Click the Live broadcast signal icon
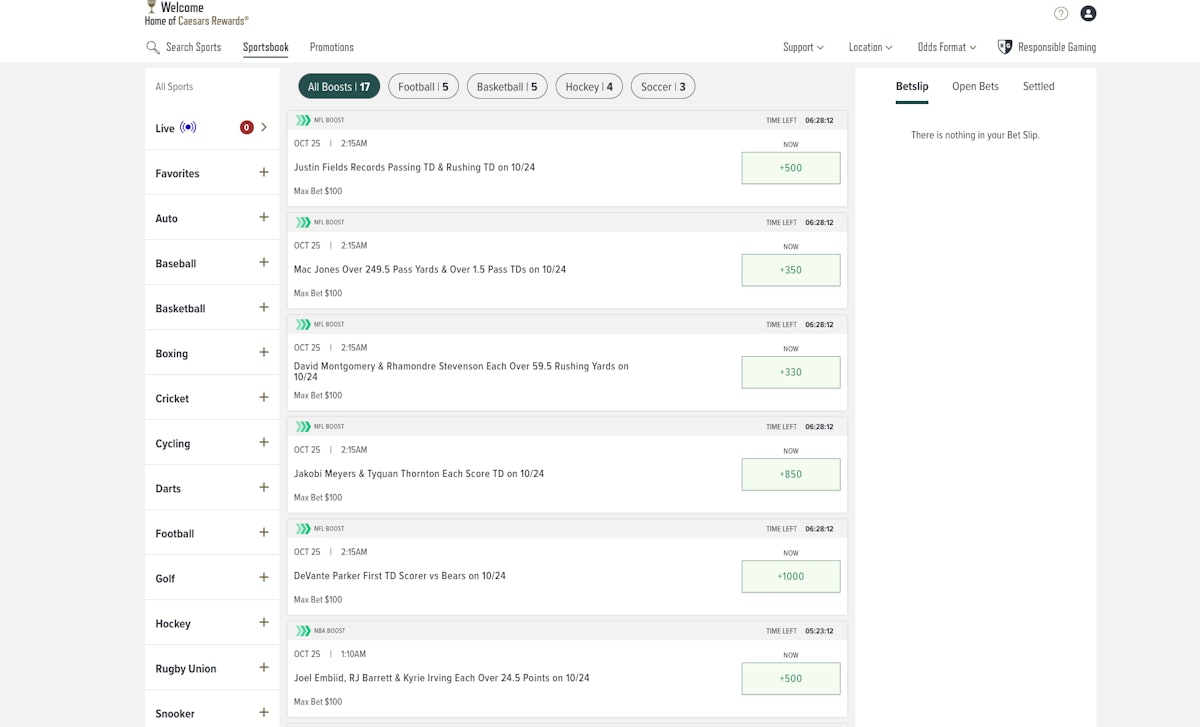Screen dimensions: 1200x727 tap(188, 128)
